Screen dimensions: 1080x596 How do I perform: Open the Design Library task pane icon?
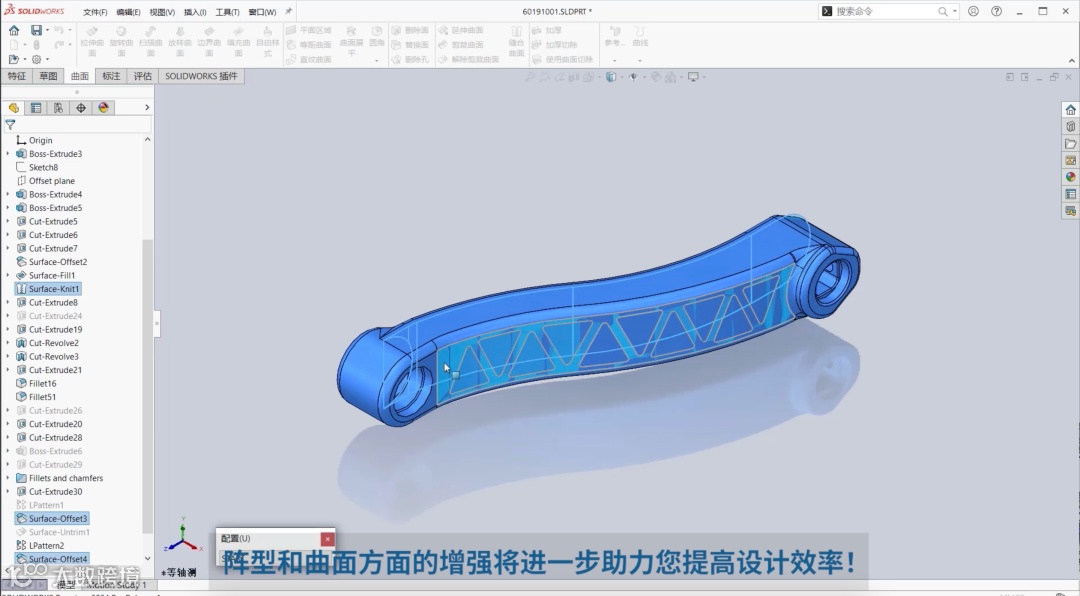point(1070,127)
